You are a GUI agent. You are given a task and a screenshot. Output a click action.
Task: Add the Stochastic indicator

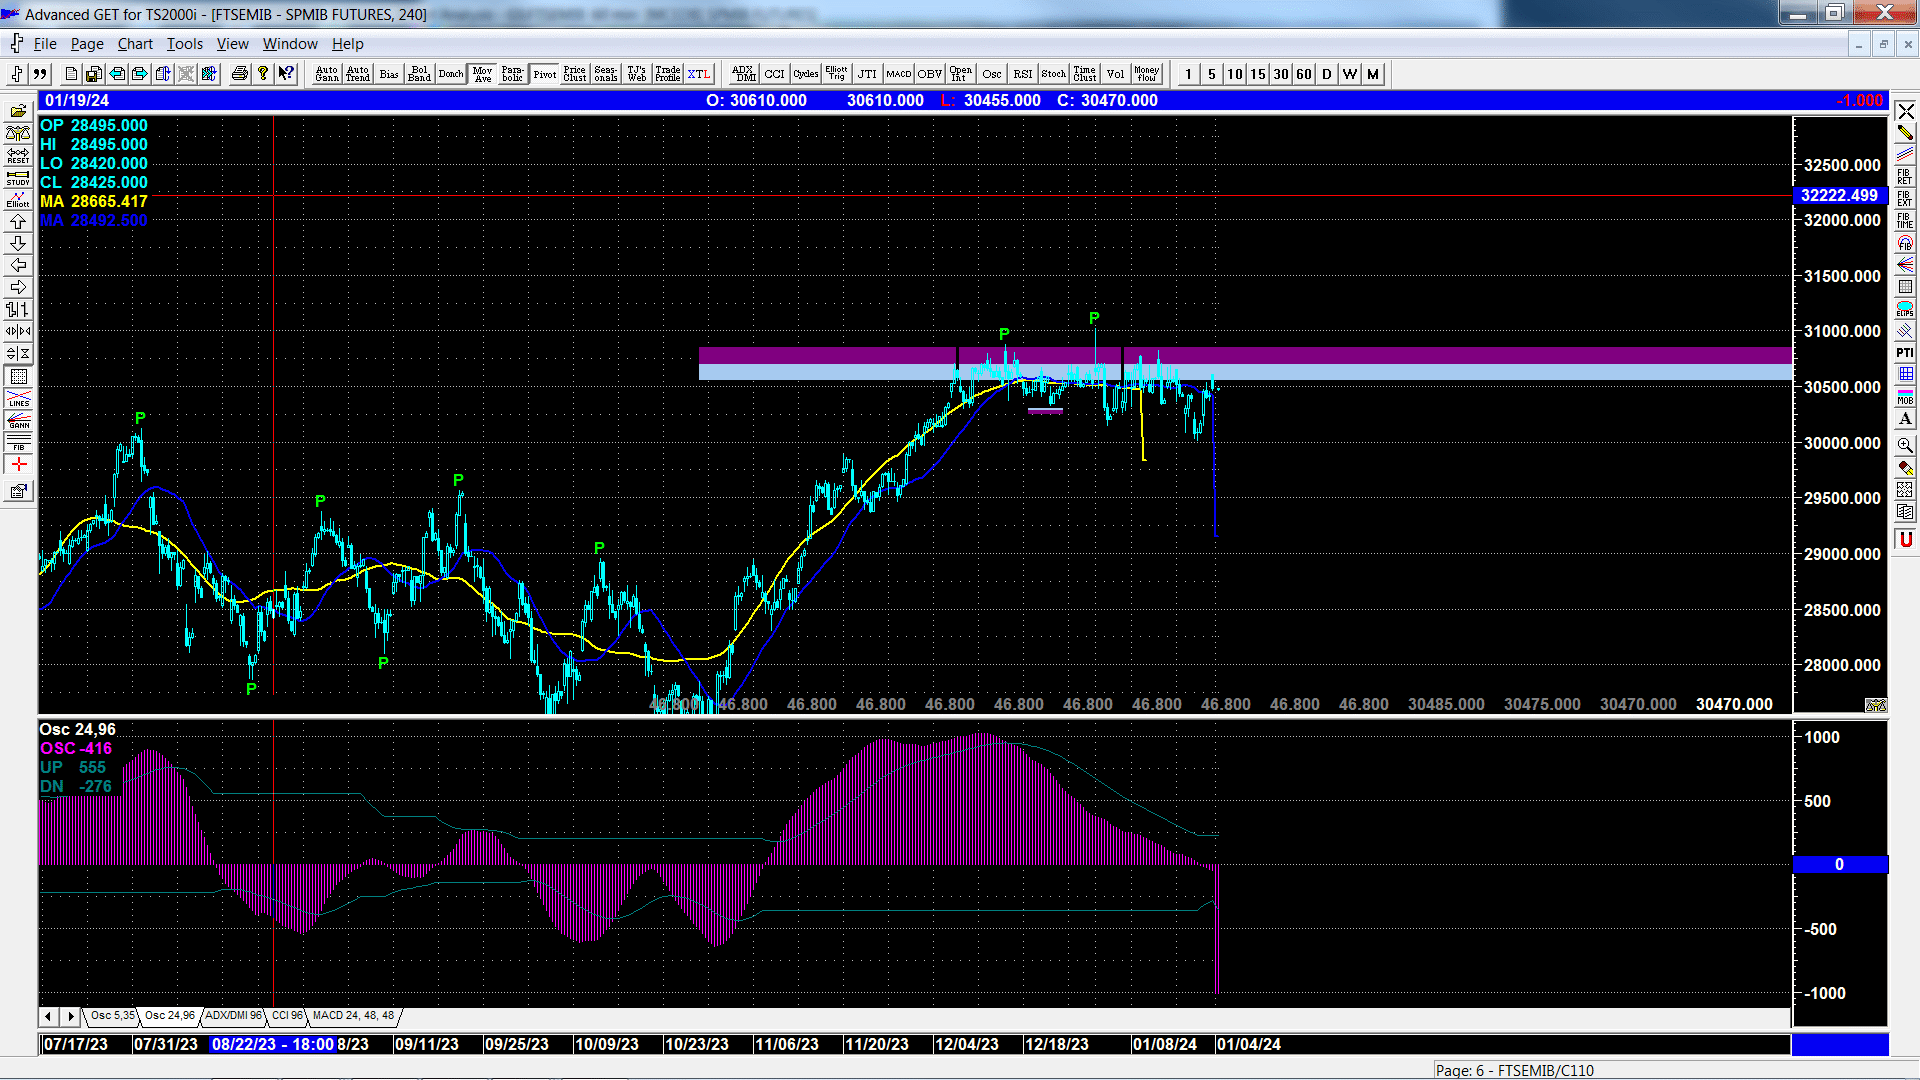[1054, 74]
